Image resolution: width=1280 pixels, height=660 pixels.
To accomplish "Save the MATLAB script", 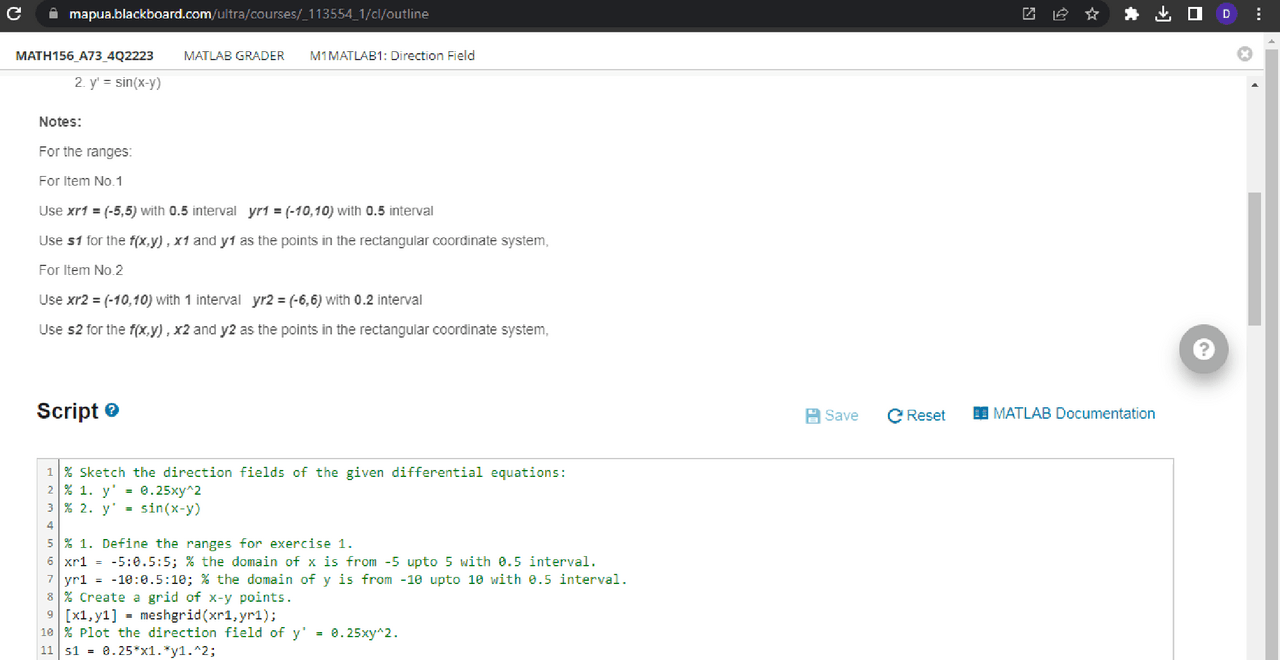I will [x=831, y=415].
